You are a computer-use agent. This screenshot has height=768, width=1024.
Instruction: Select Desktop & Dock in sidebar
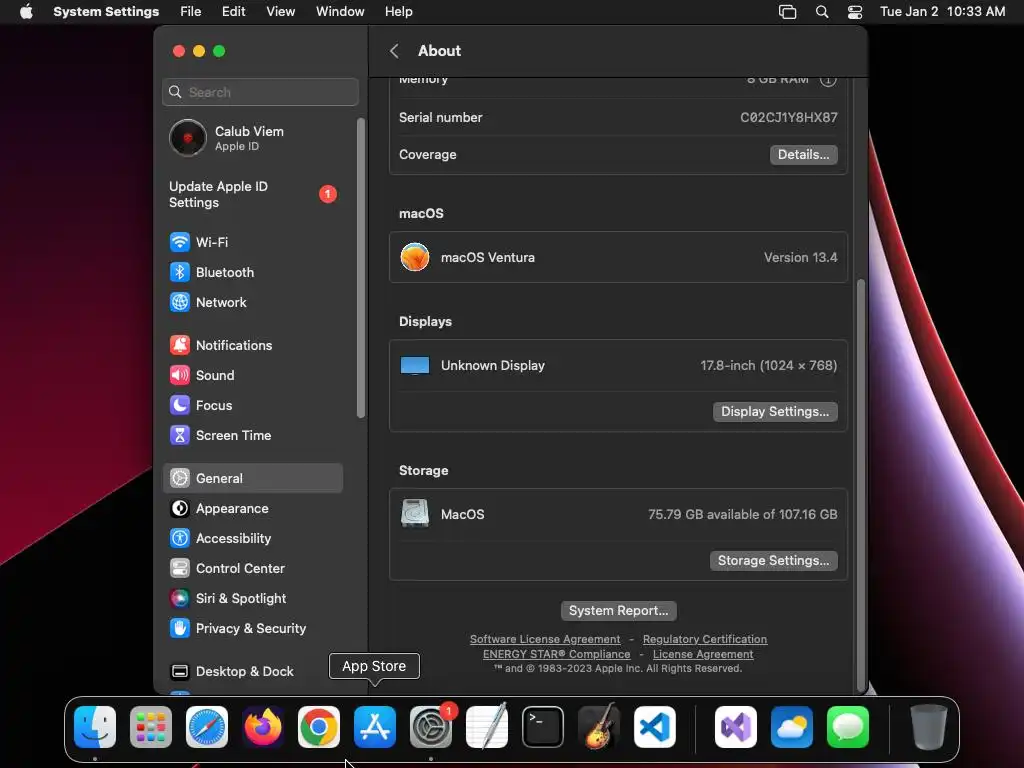click(x=253, y=671)
